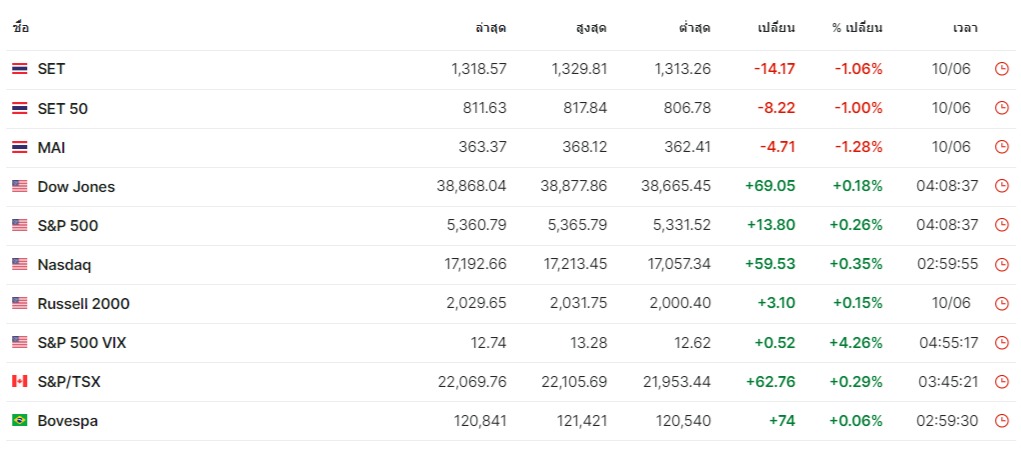1021x449 pixels.
Task: Click the Thai flag beside MAI
Action: 20,147
